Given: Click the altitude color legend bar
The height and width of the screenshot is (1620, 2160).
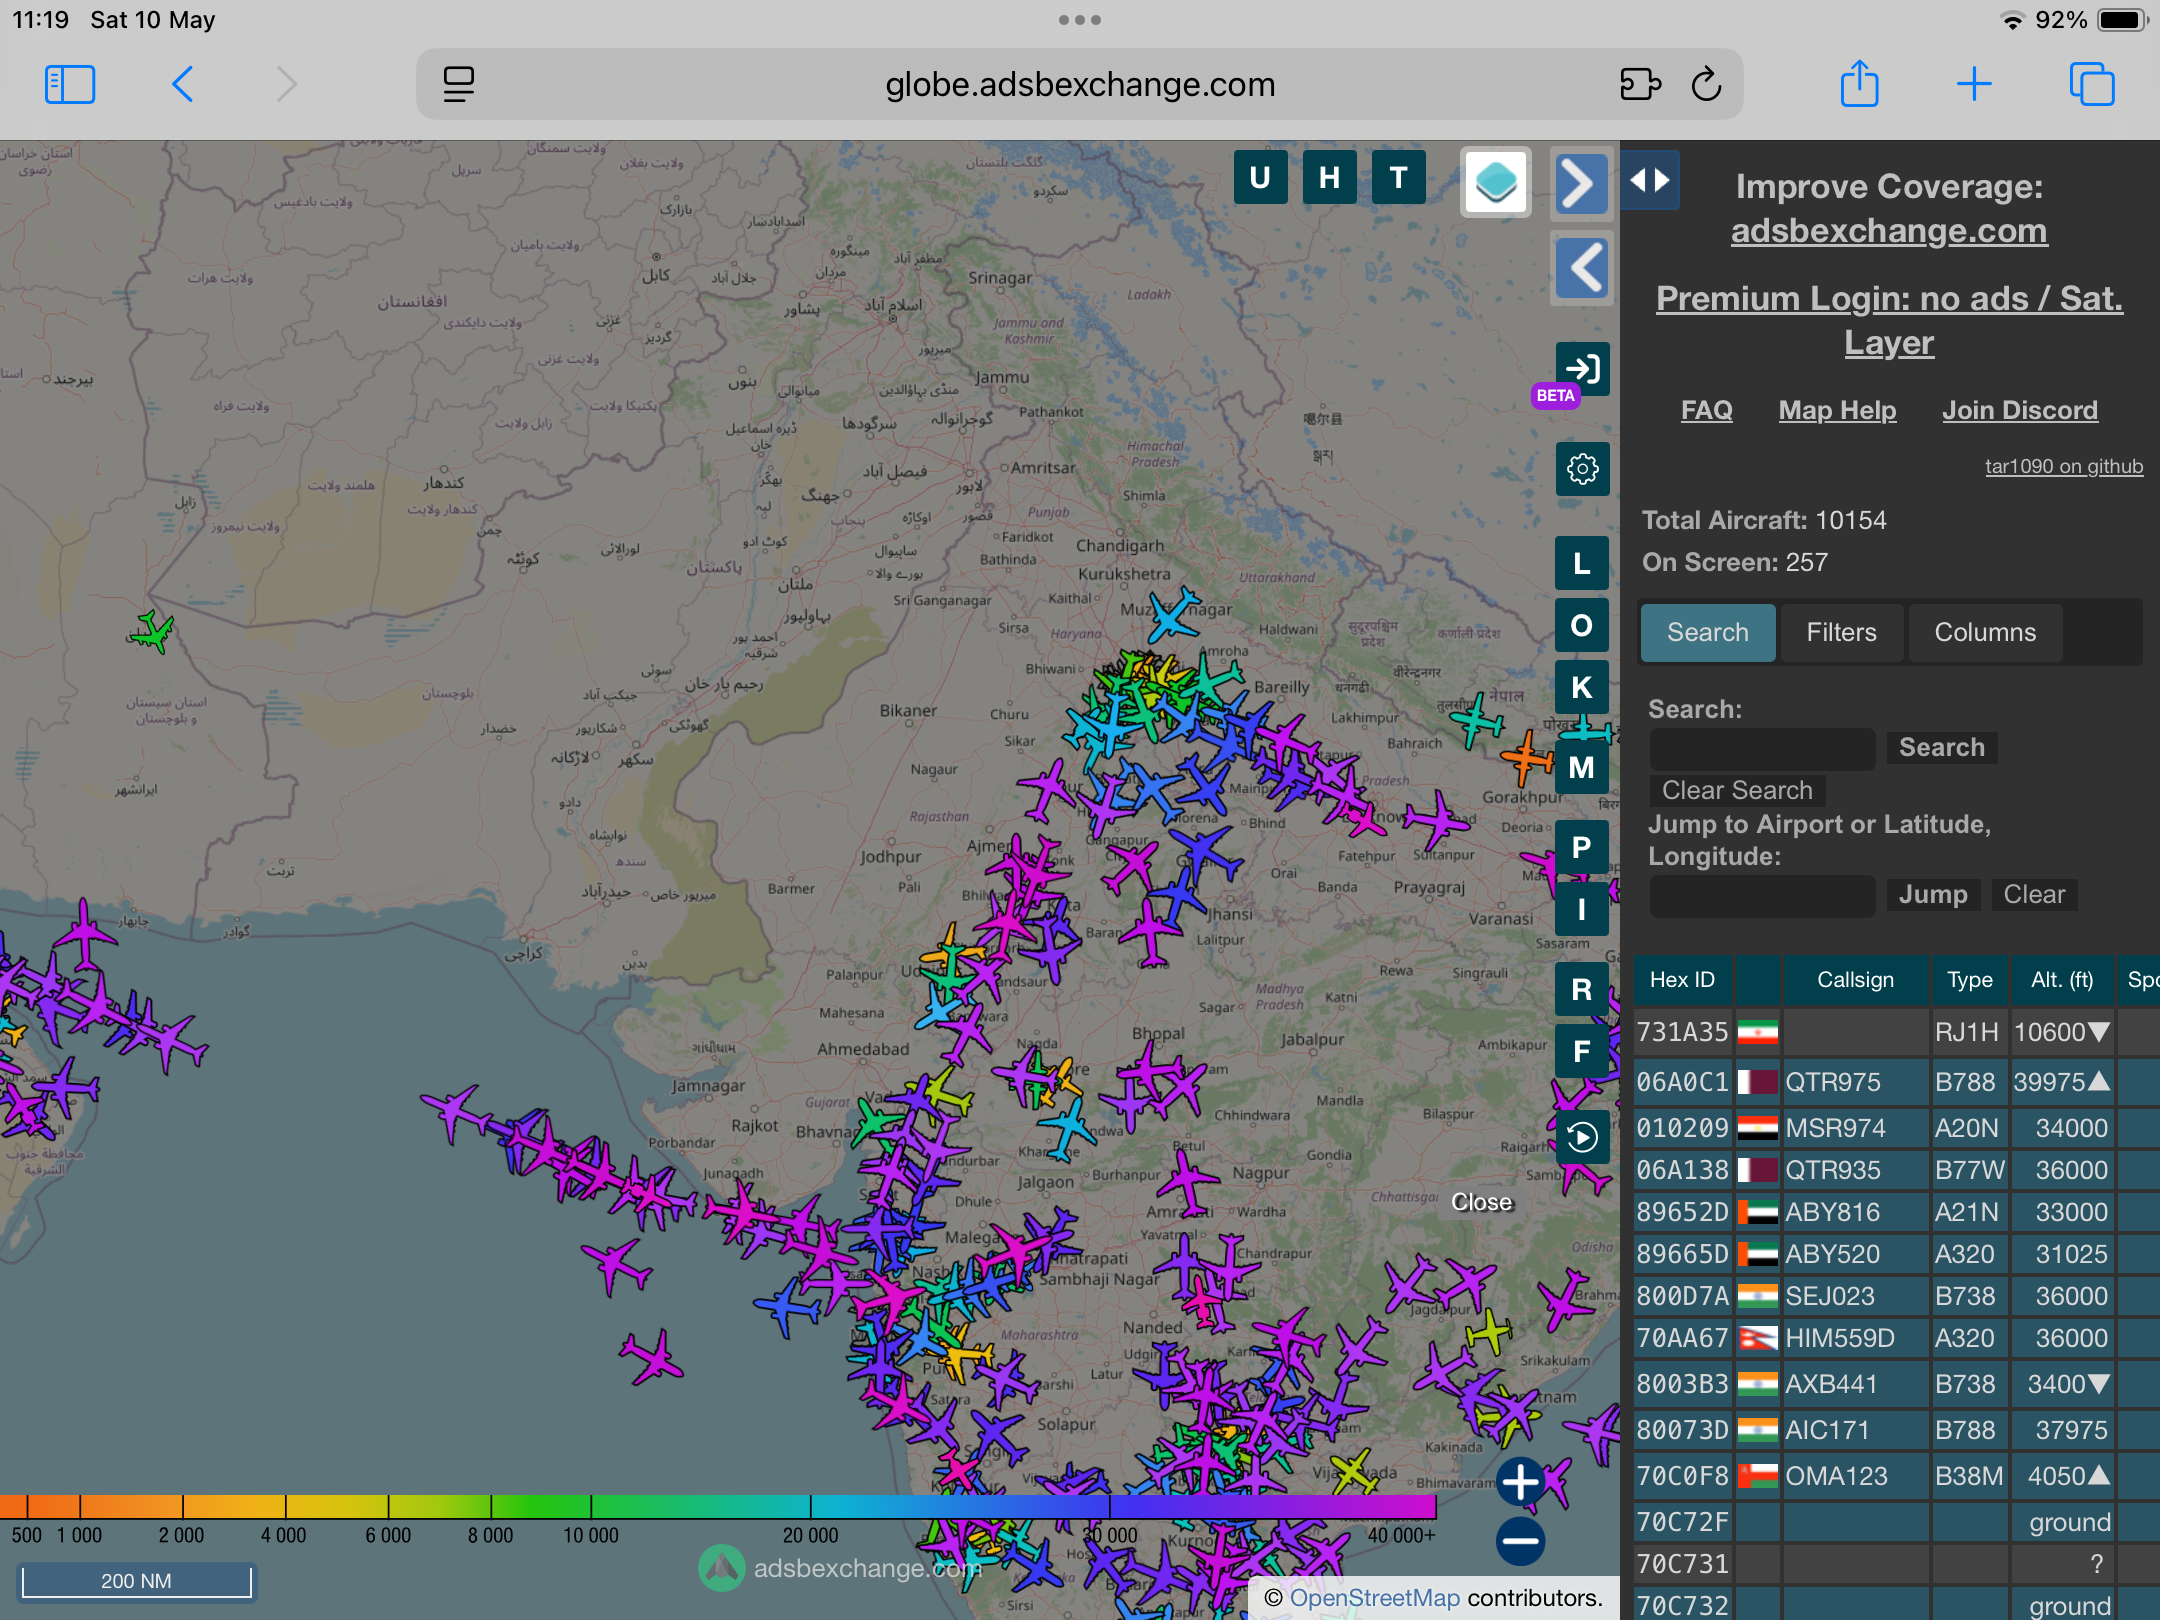Looking at the screenshot, I should pyautogui.click(x=718, y=1506).
